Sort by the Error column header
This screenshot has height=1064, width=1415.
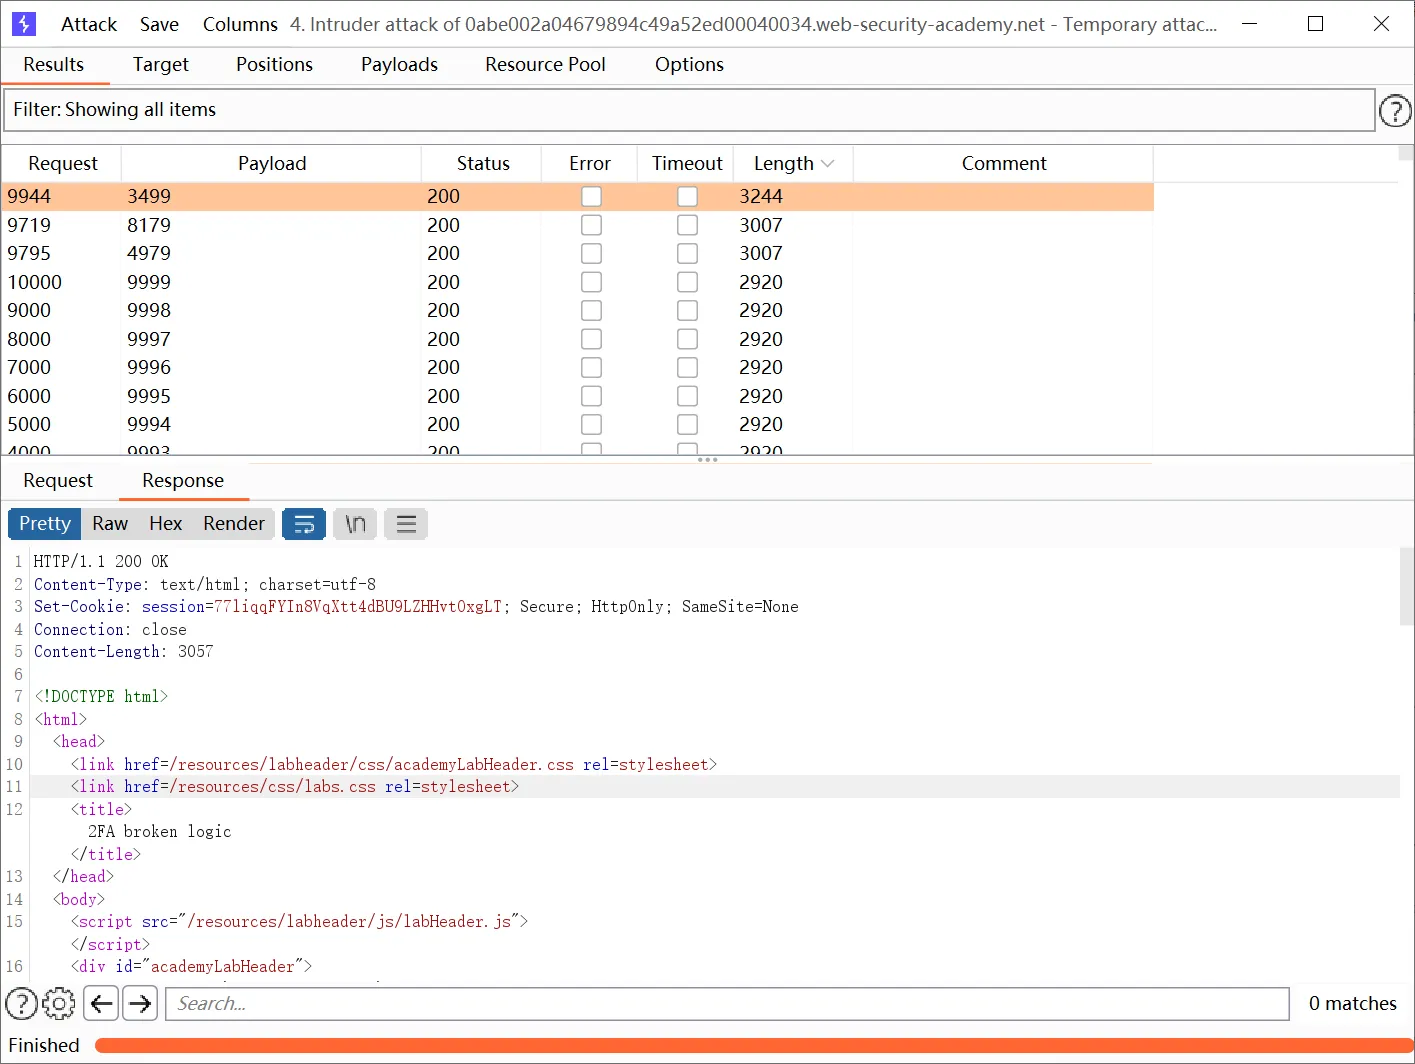pos(590,164)
